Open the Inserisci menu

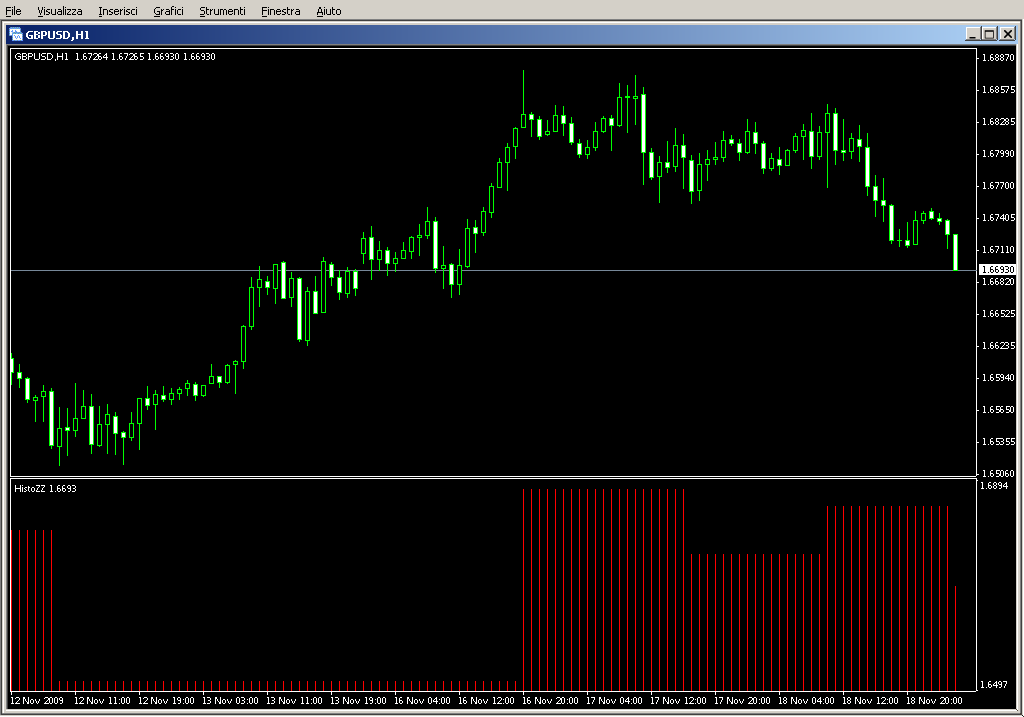click(118, 11)
